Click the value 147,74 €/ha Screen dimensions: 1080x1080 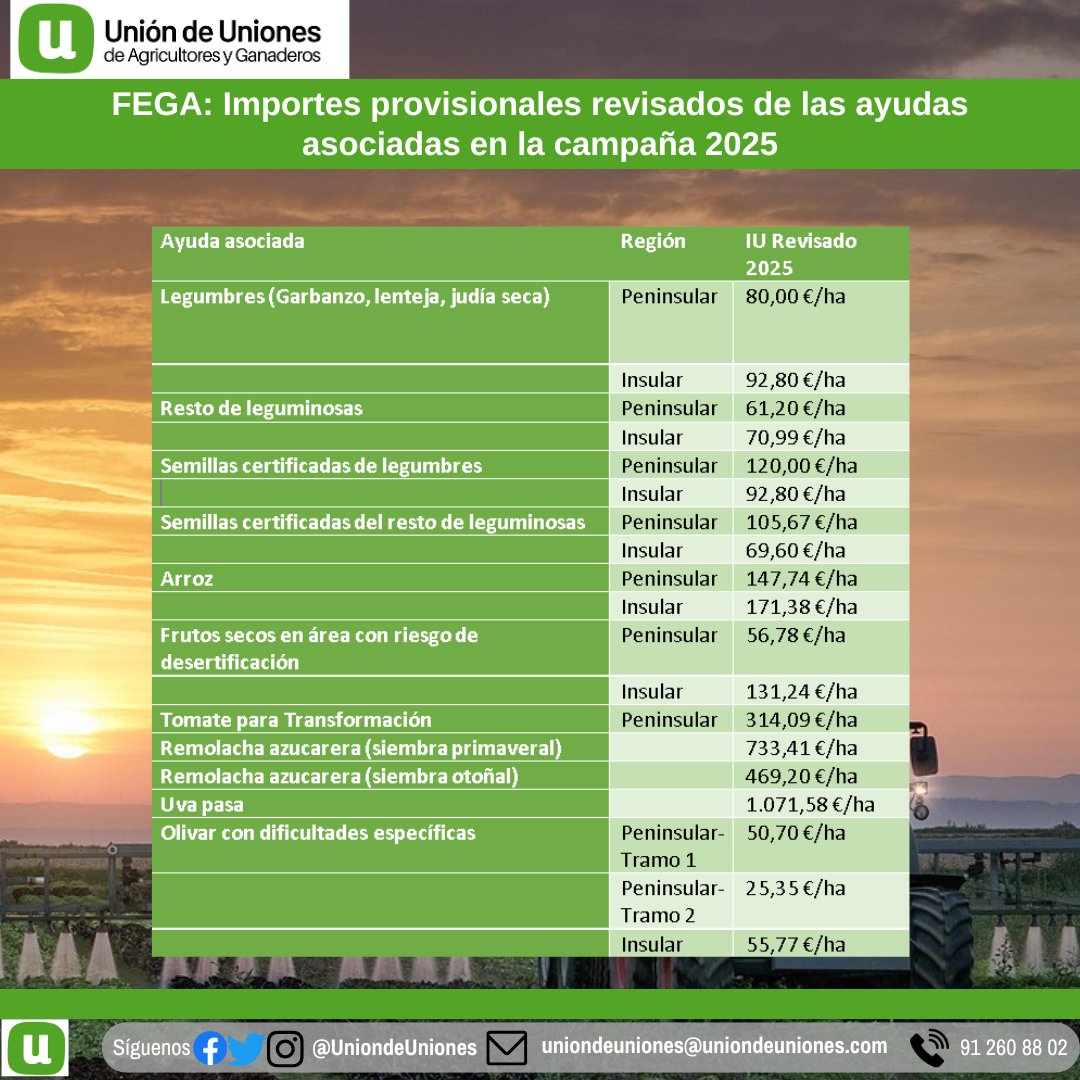(802, 579)
